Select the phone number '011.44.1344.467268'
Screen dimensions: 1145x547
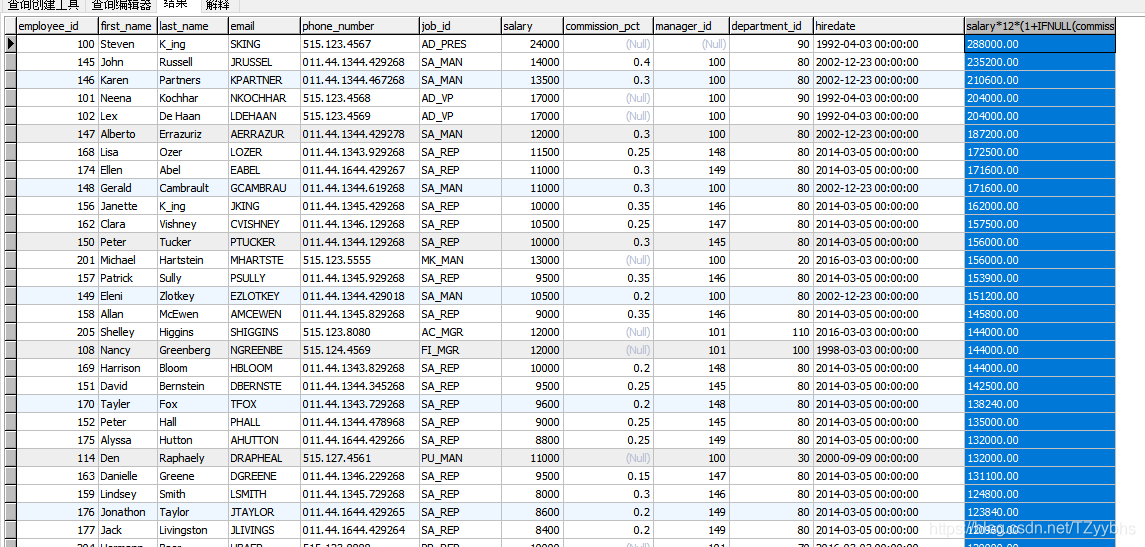click(359, 80)
